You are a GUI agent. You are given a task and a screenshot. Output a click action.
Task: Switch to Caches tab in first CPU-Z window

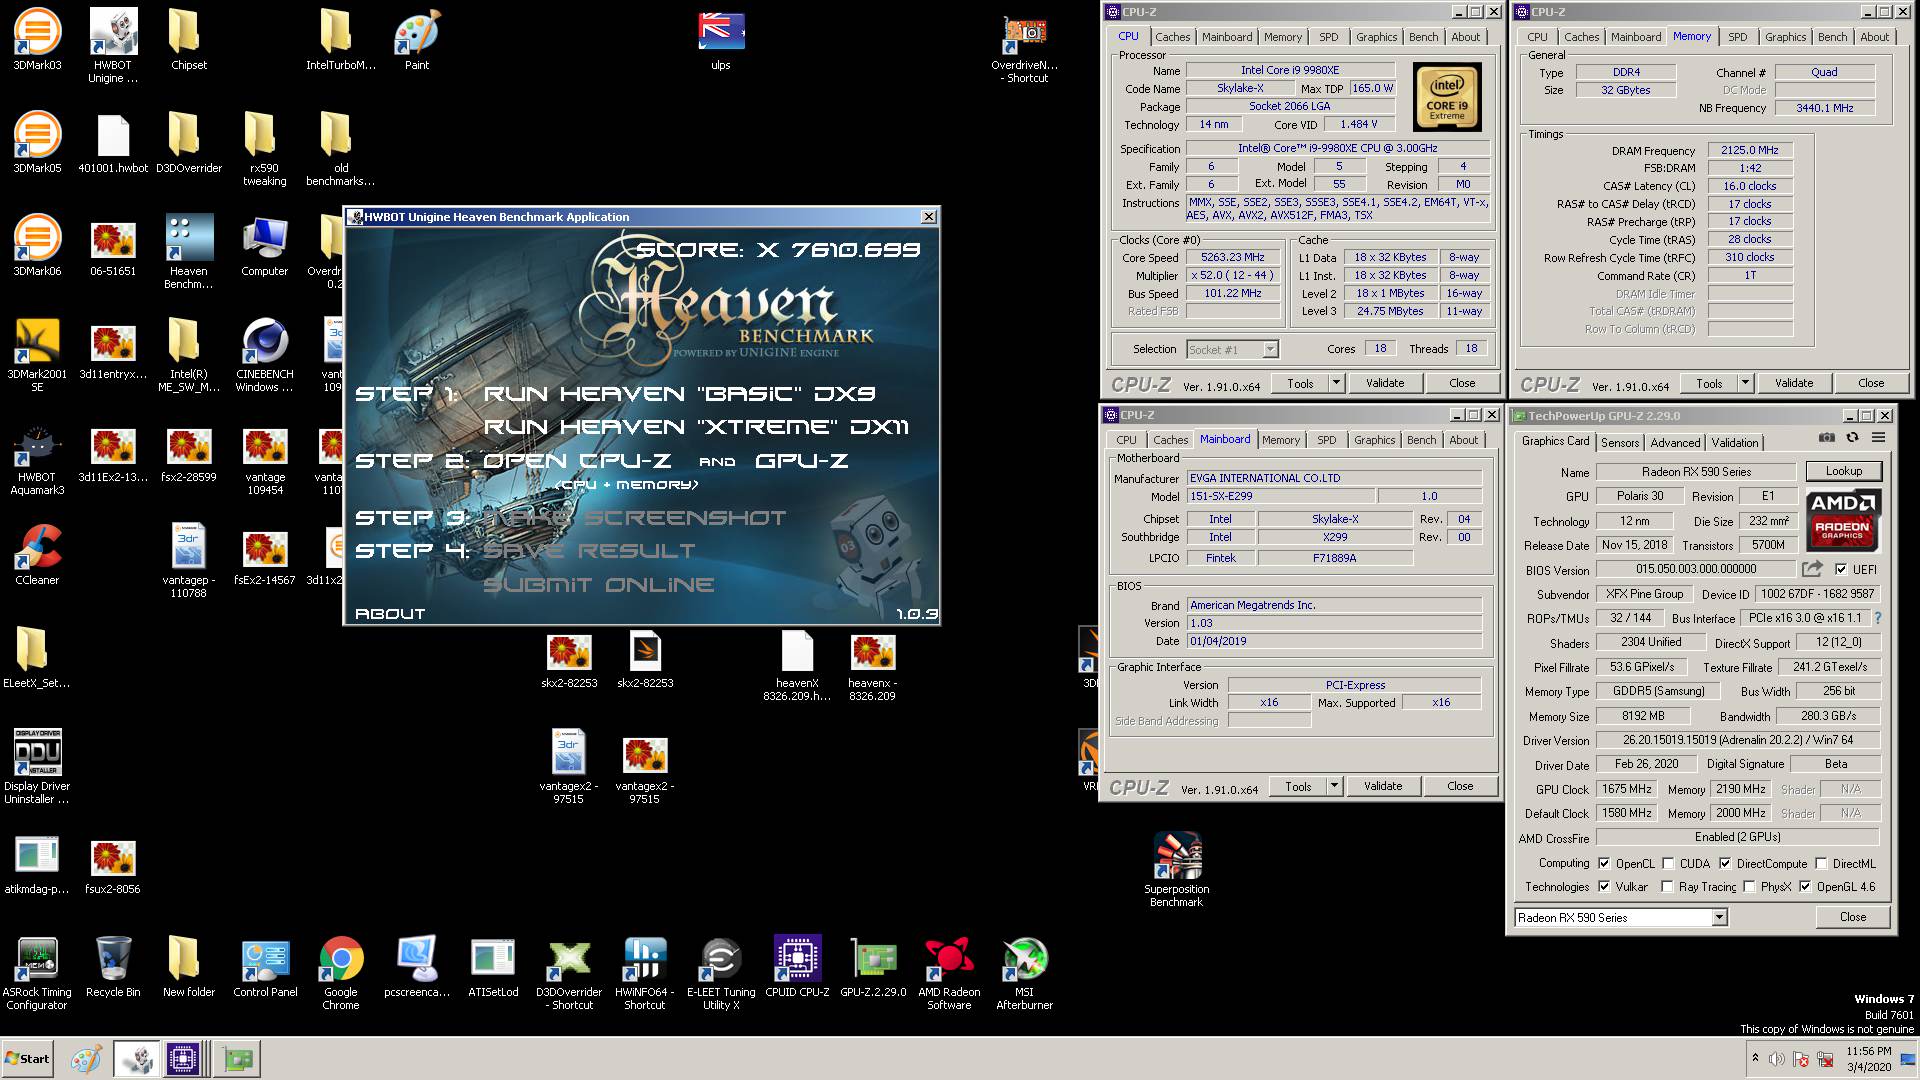[x=1173, y=37]
